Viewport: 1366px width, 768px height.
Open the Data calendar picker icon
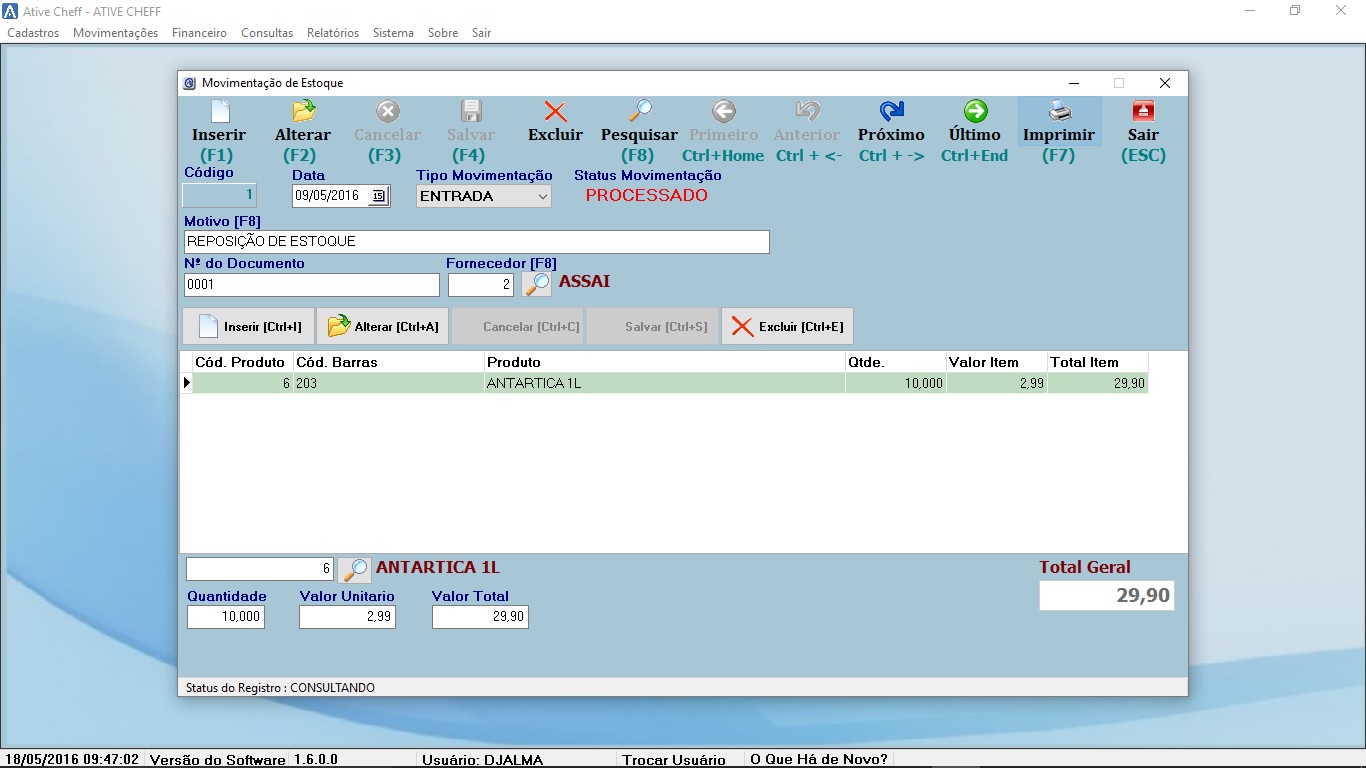click(x=378, y=196)
